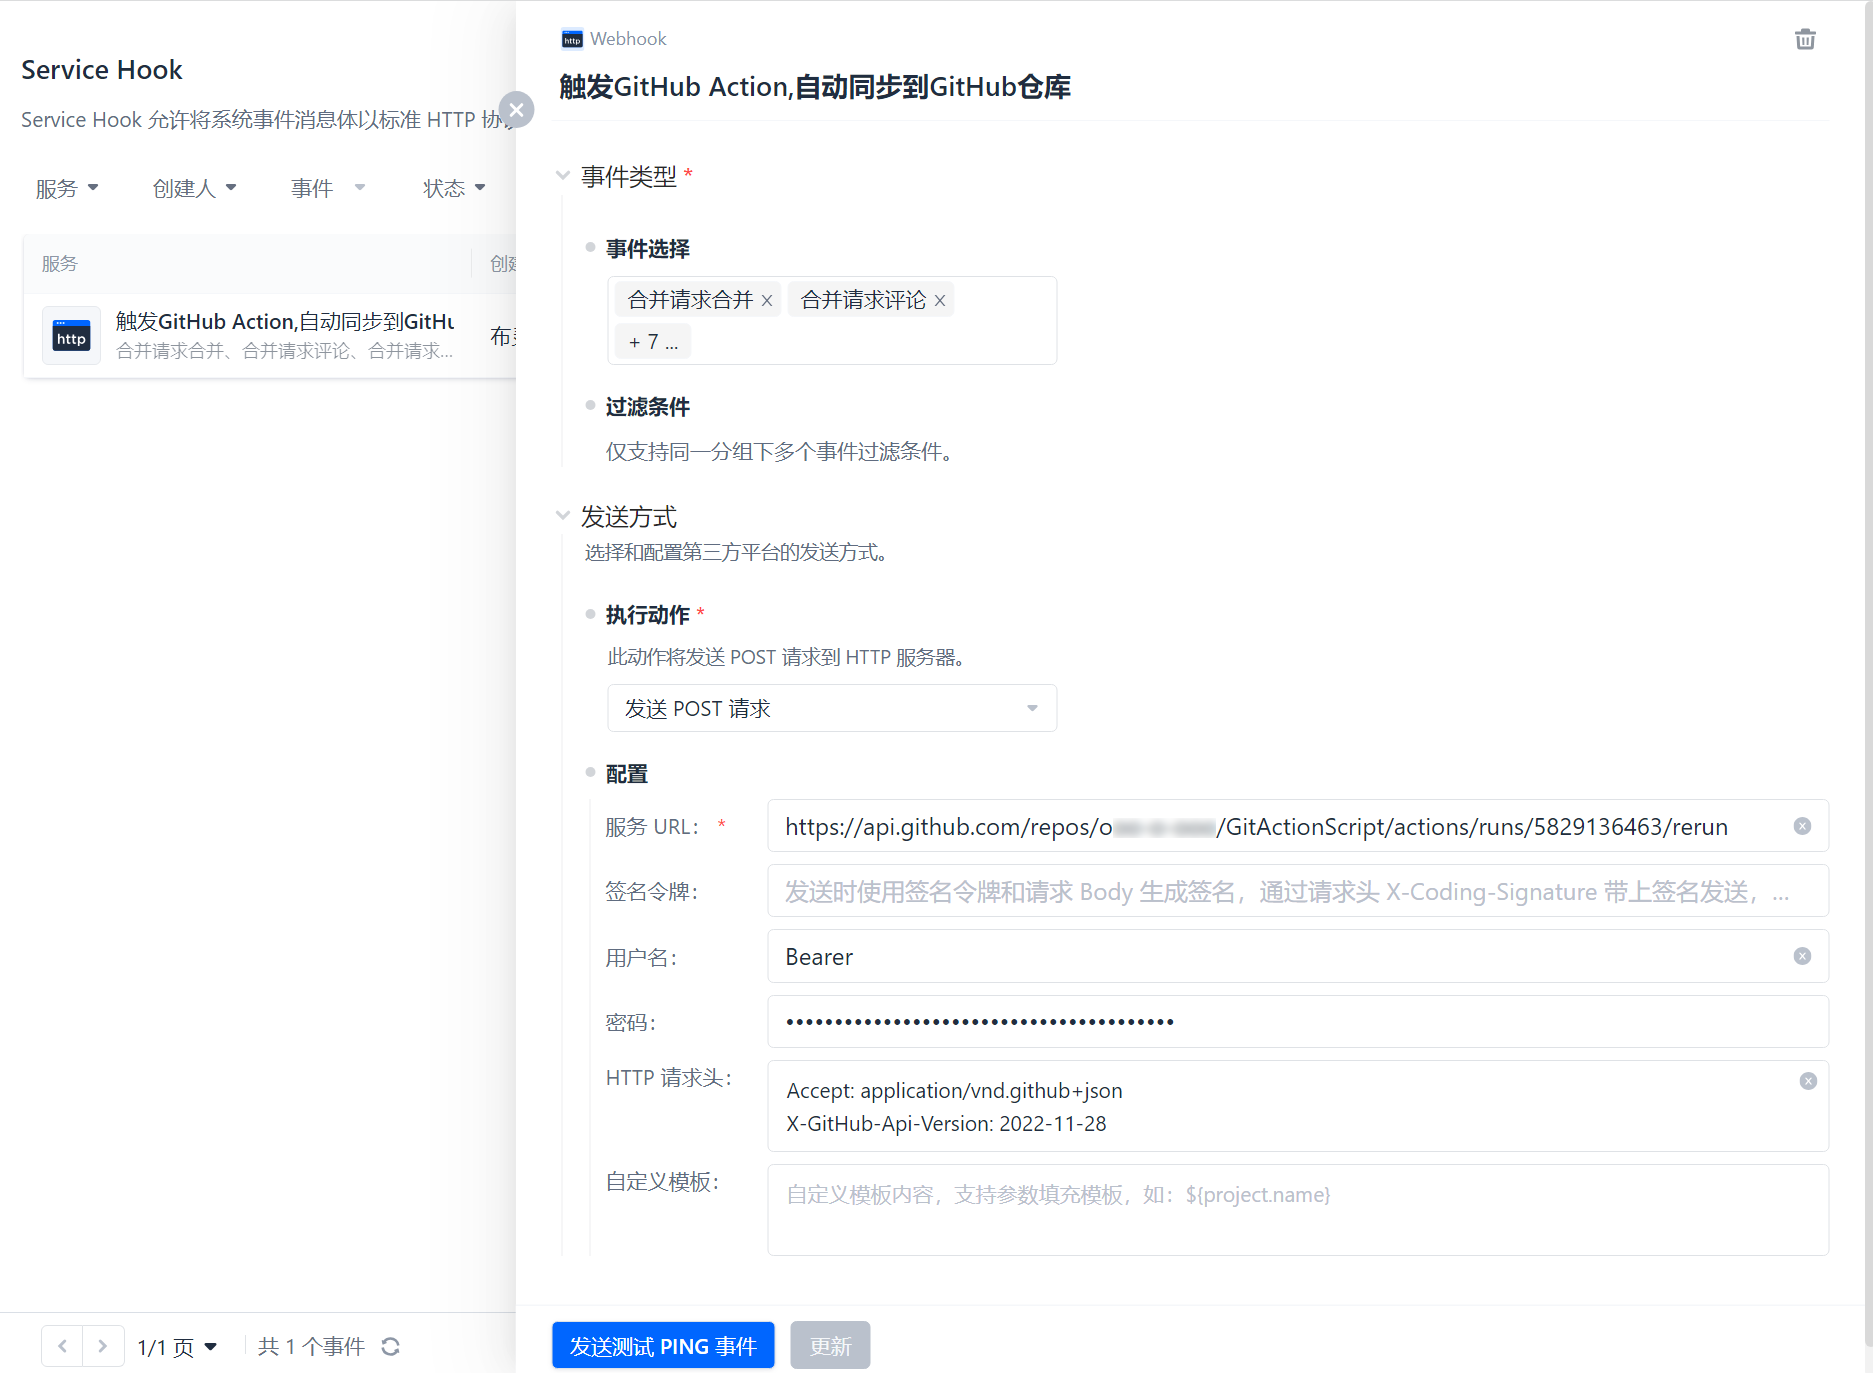Click the http icon in service list row
This screenshot has height=1373, width=1873.
[71, 336]
